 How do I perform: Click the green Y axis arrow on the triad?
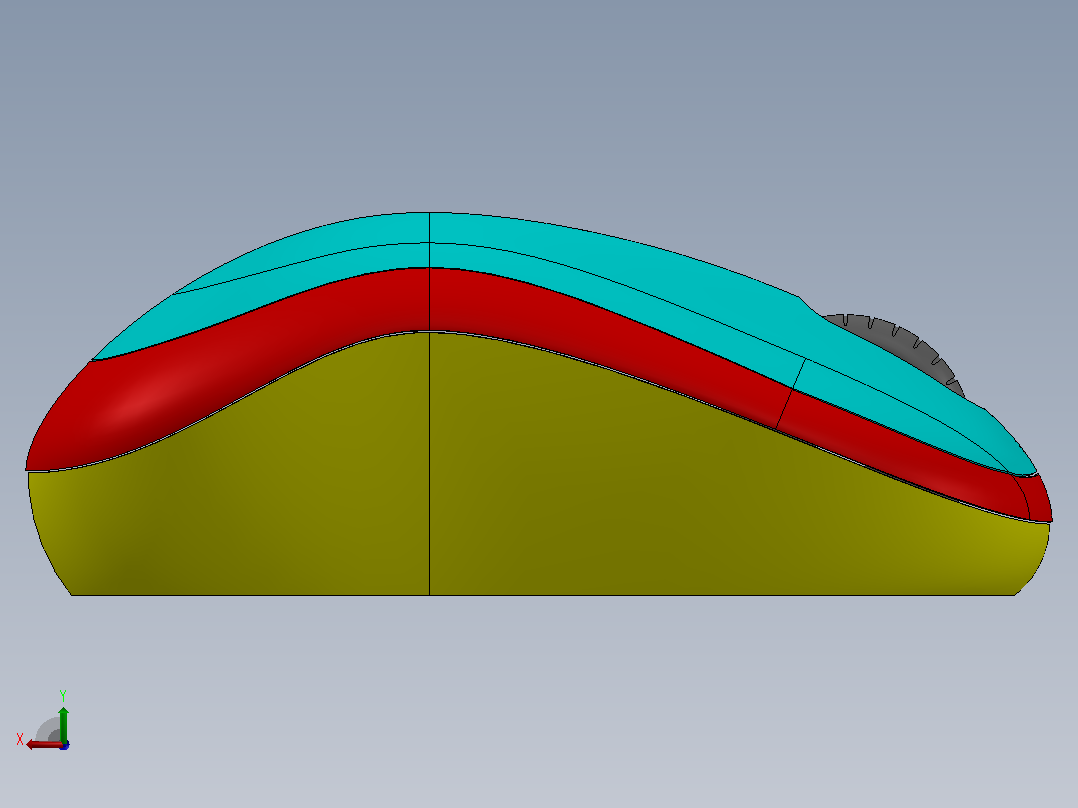(63, 723)
